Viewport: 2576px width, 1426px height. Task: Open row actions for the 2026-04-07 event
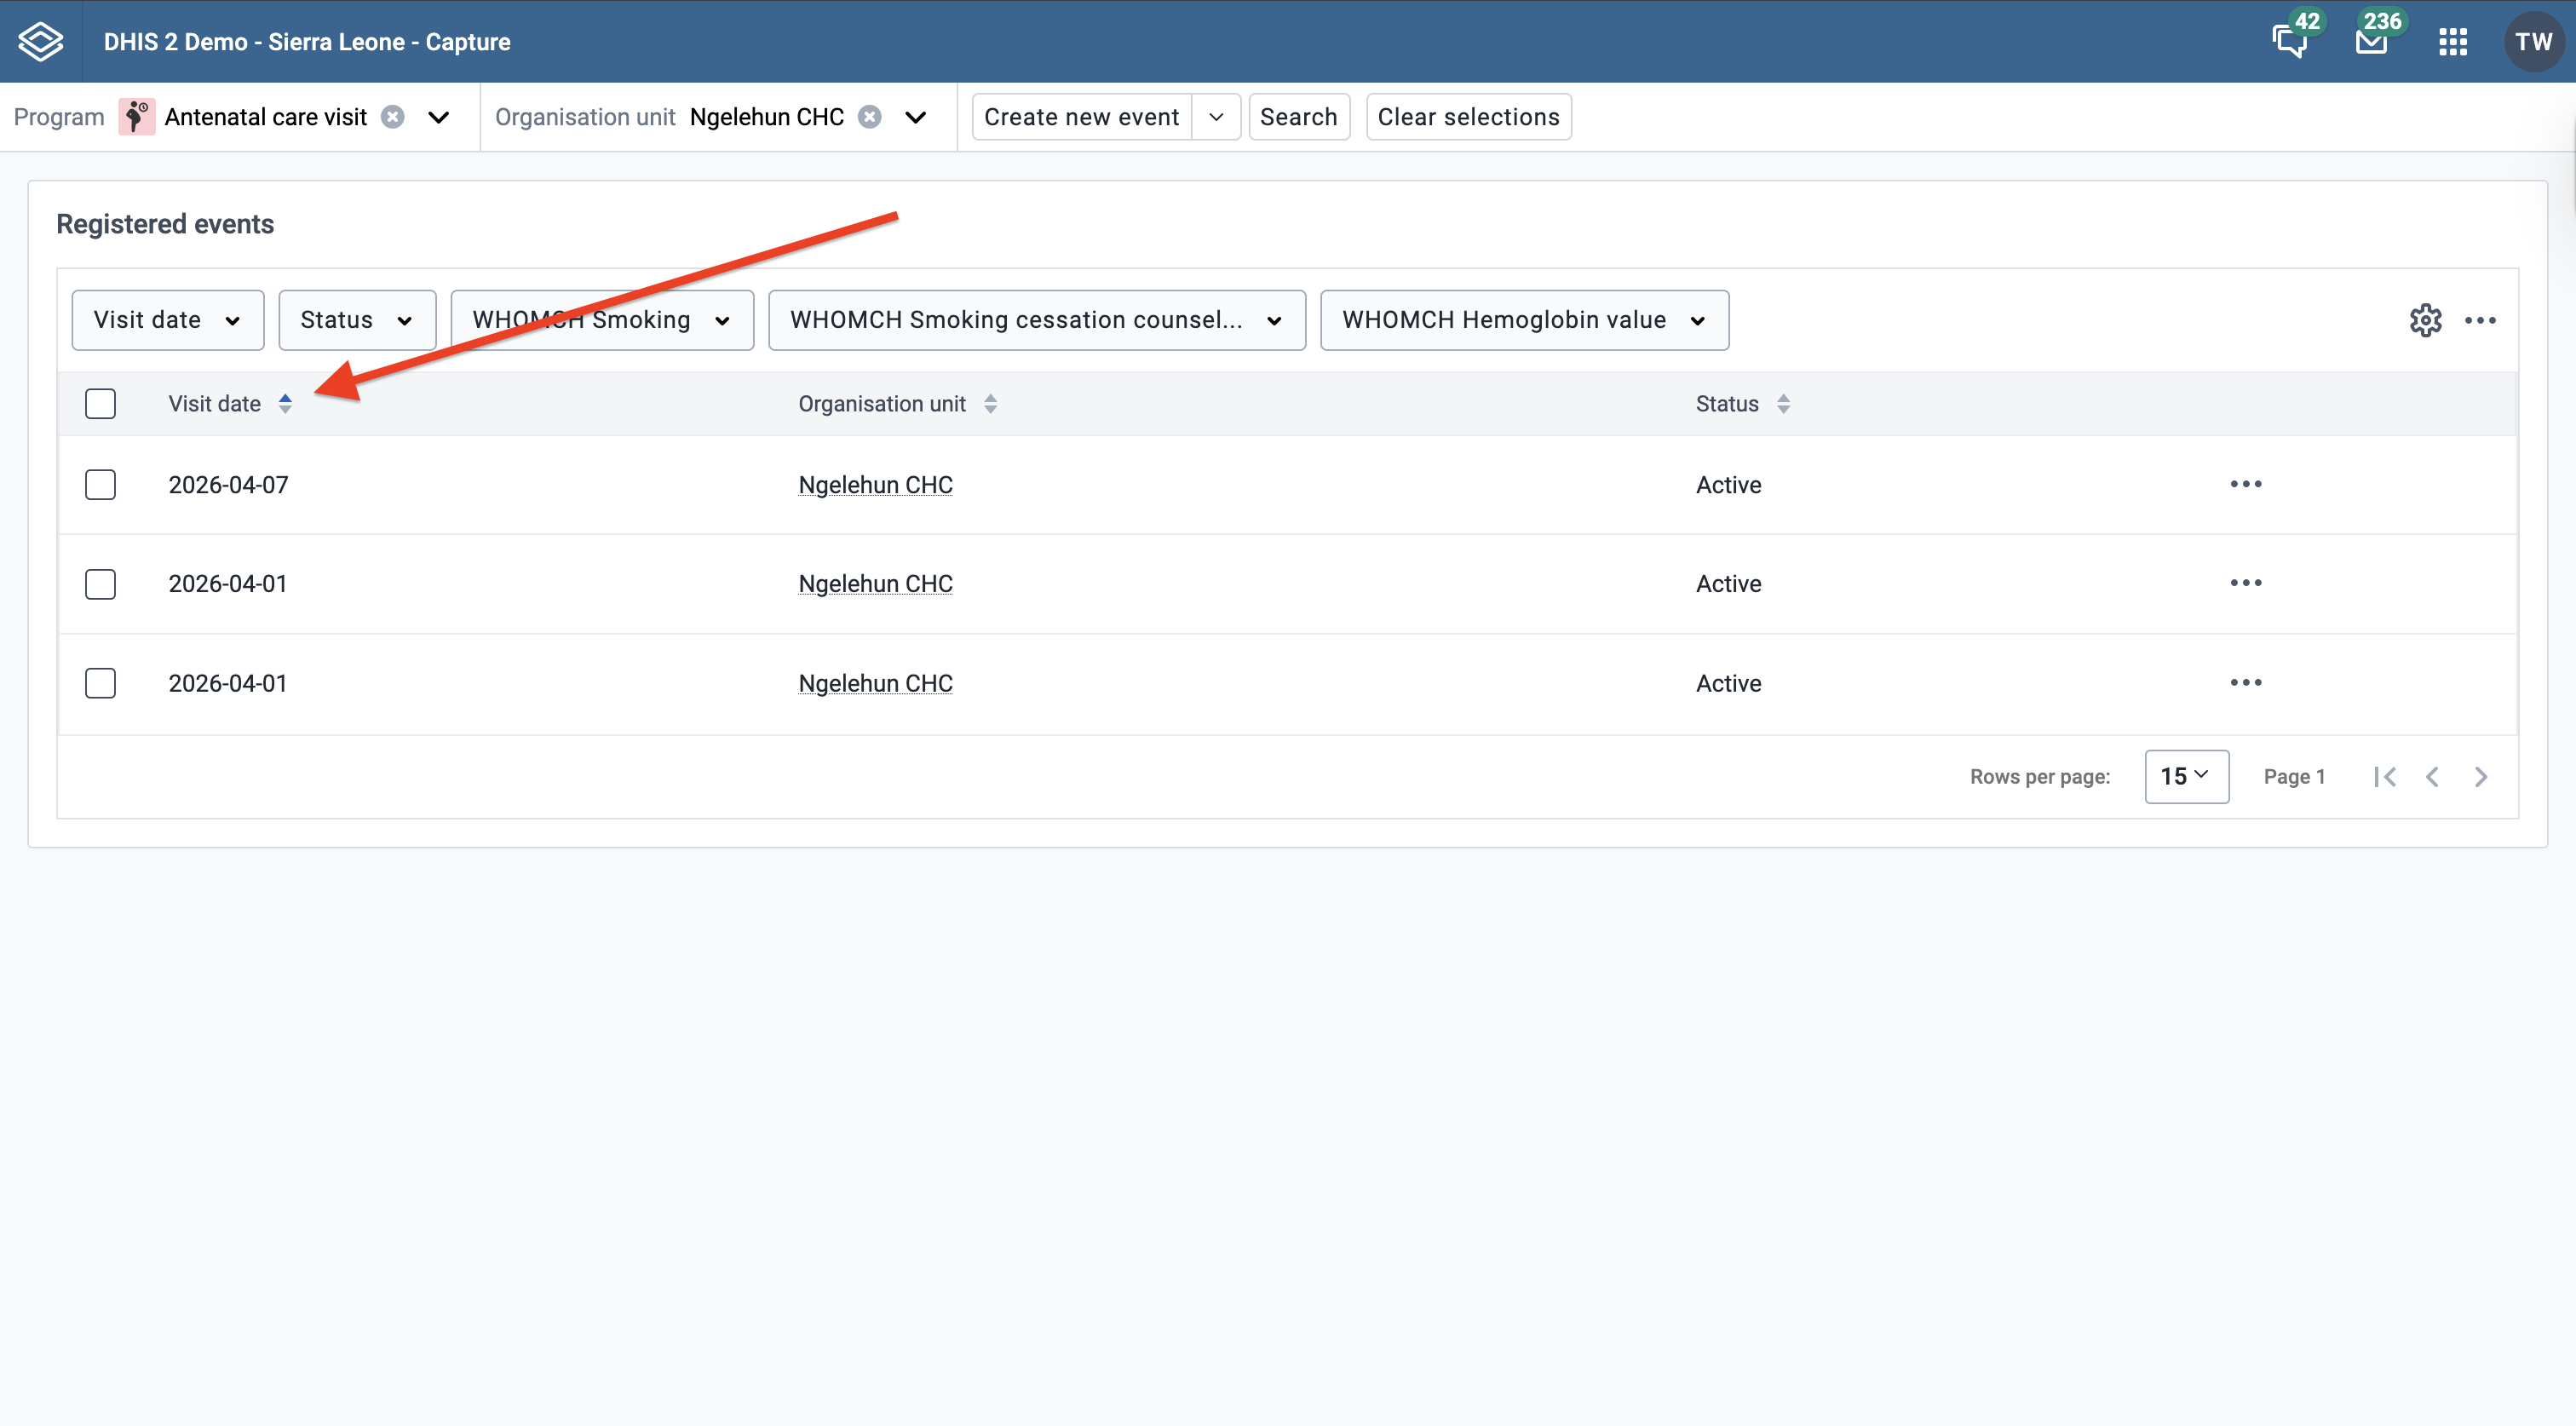pyautogui.click(x=2246, y=484)
